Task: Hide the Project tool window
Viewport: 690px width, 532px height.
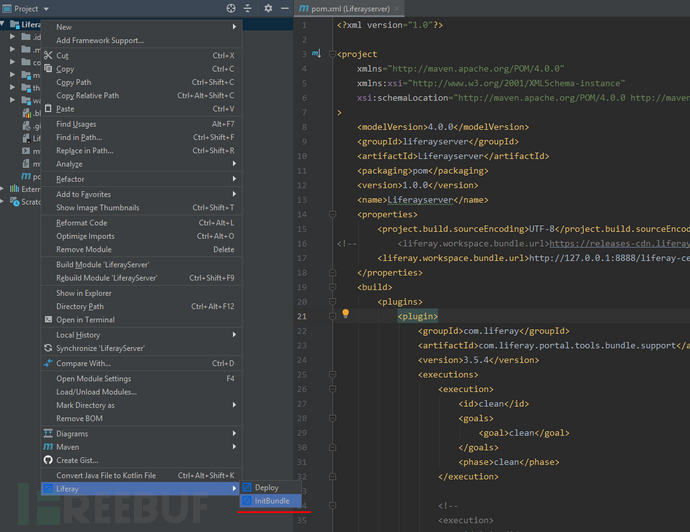Action: [283, 8]
